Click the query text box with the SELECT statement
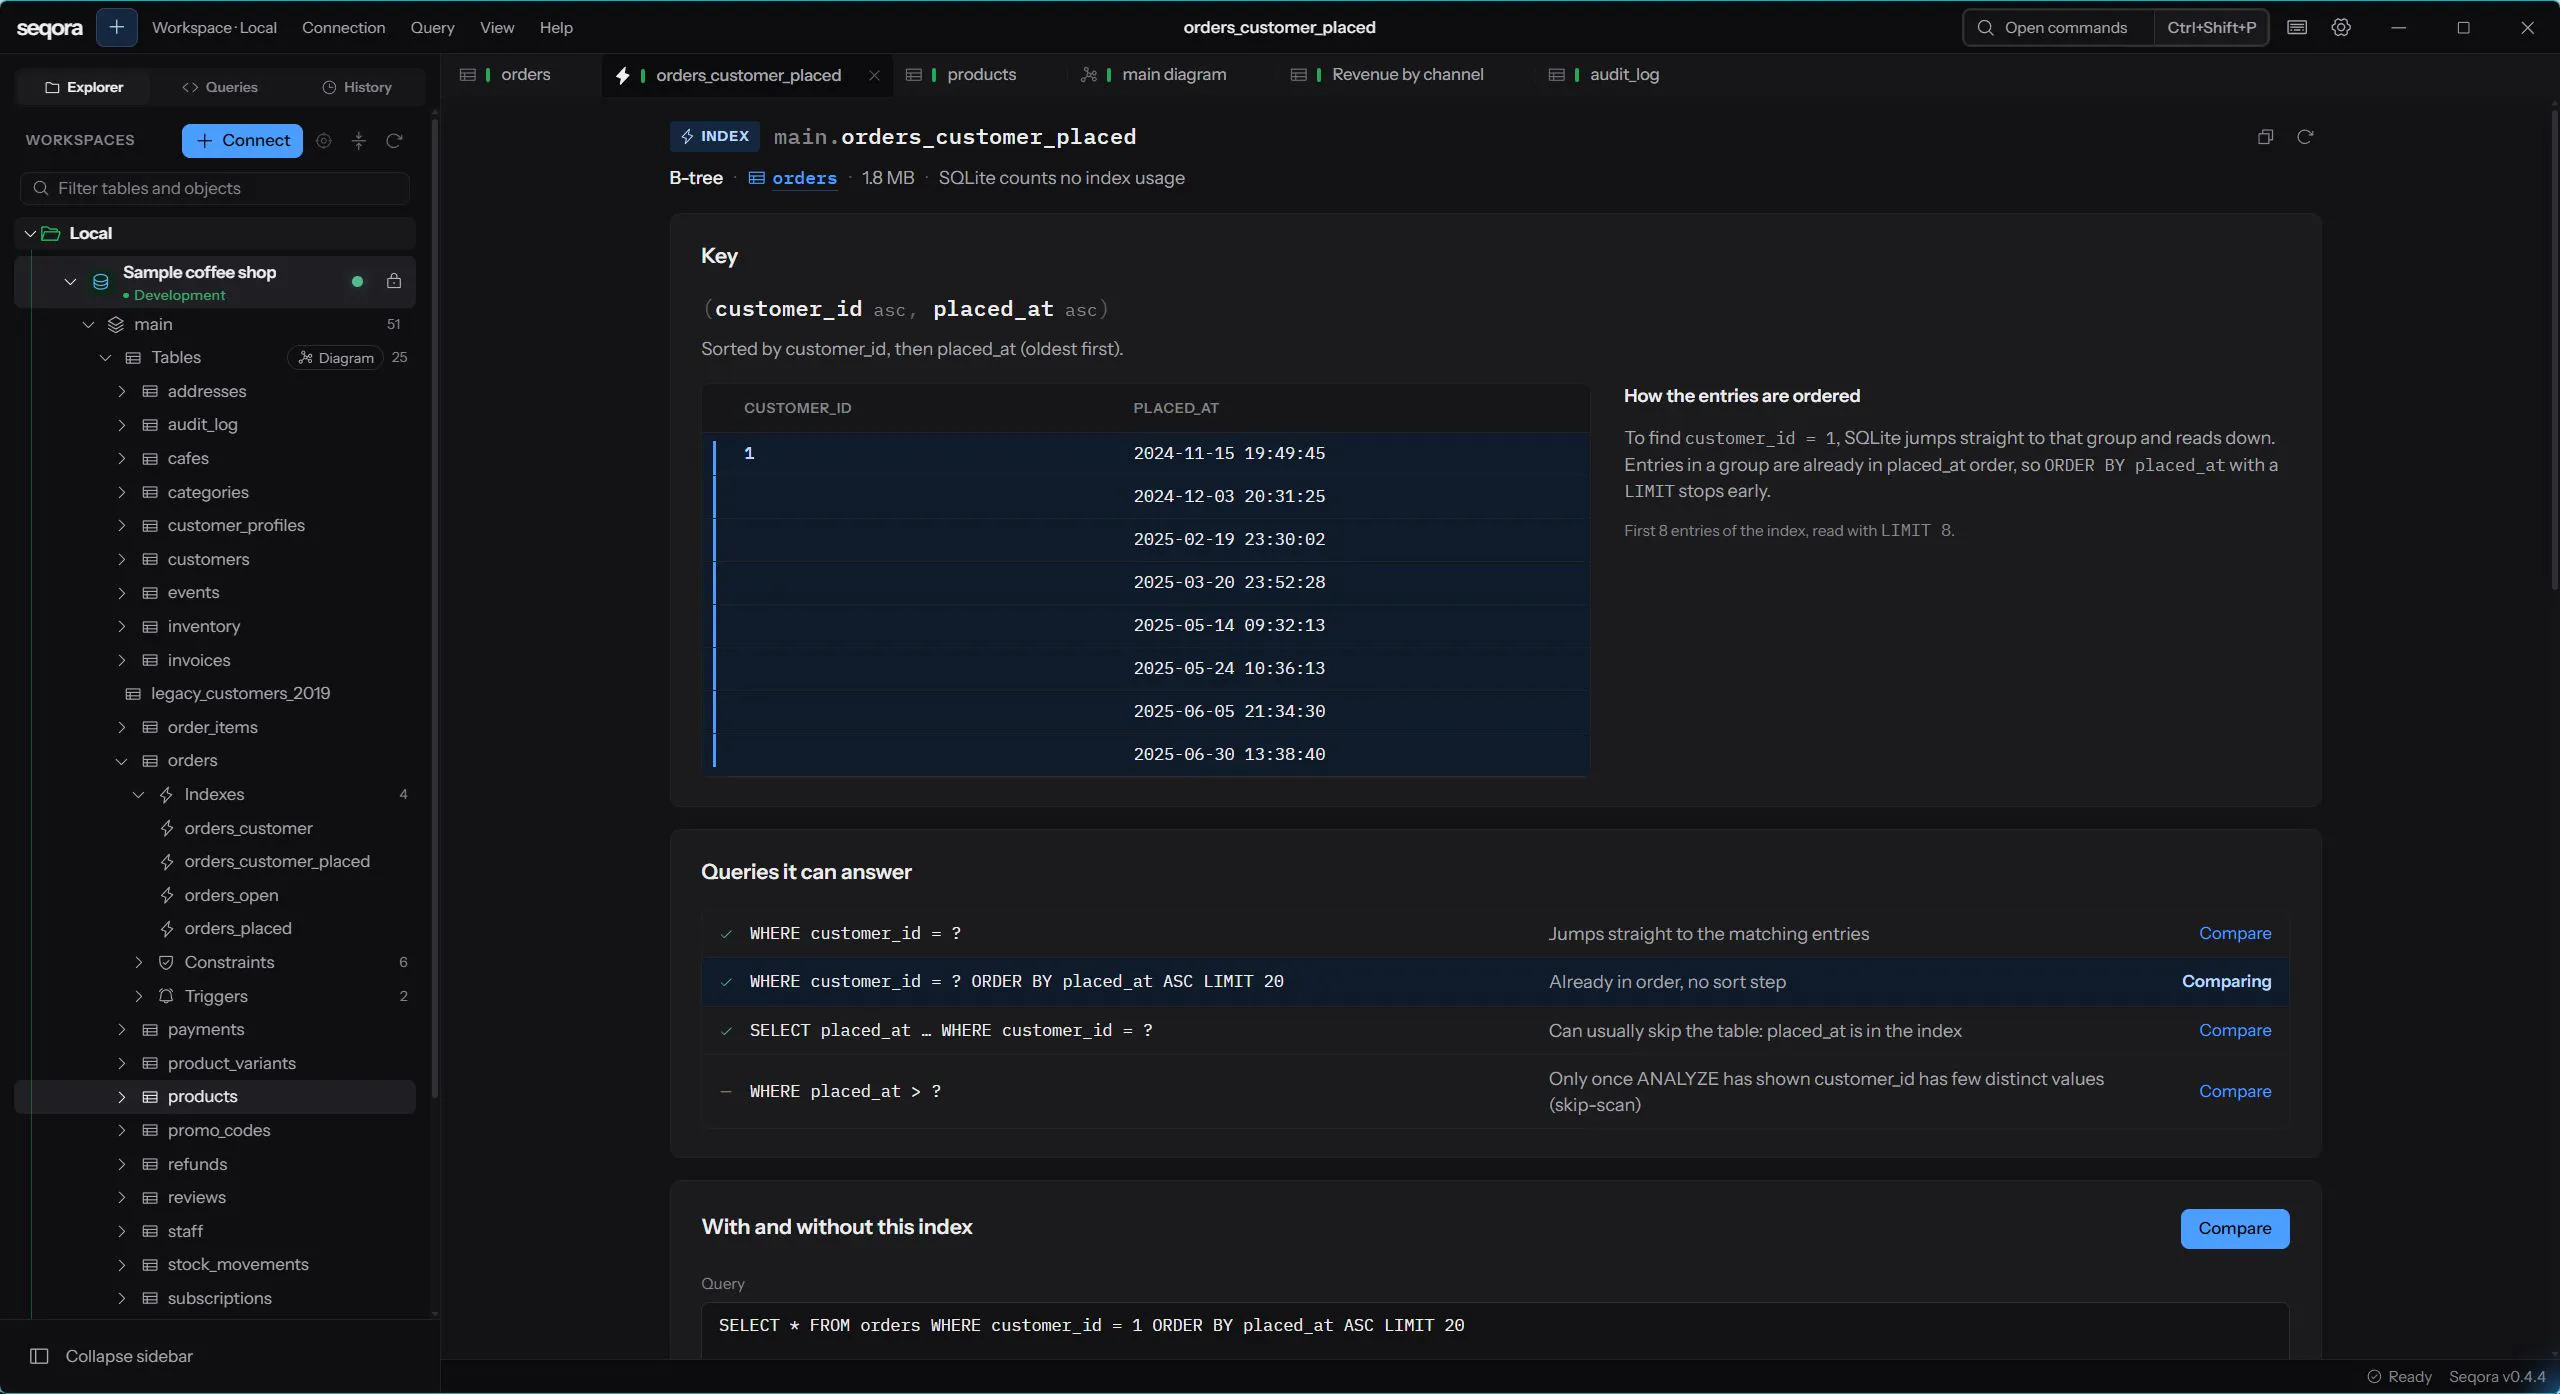 click(1494, 1329)
